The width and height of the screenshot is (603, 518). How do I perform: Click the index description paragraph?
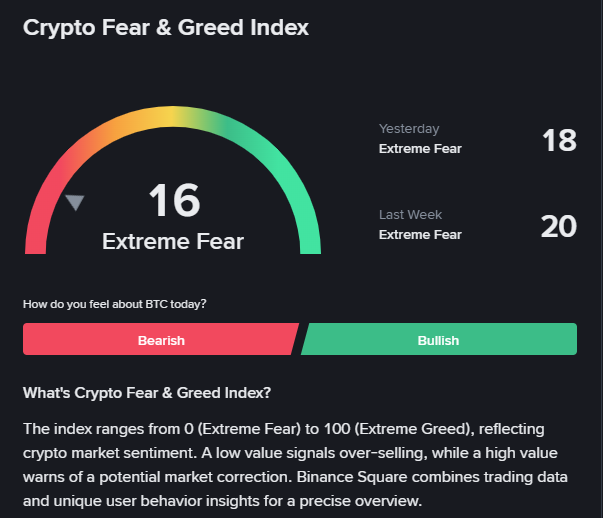[295, 465]
